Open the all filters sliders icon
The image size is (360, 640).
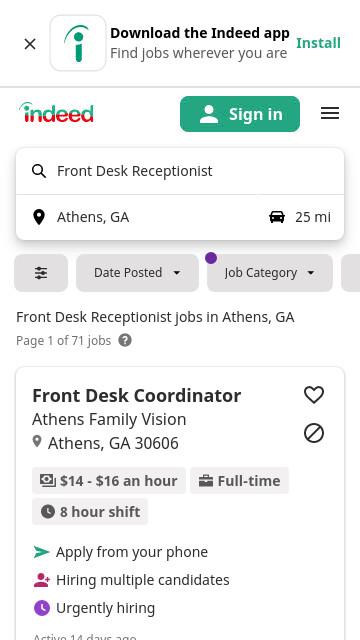[41, 273]
